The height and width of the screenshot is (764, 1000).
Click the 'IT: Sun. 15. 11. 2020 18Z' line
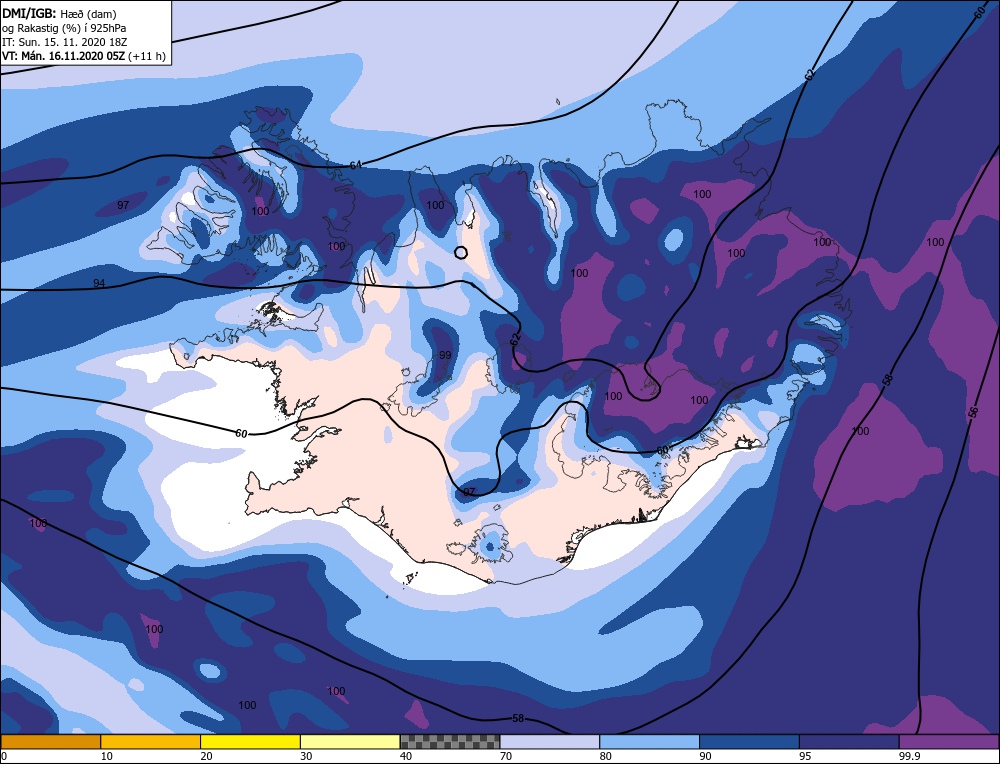[64, 42]
